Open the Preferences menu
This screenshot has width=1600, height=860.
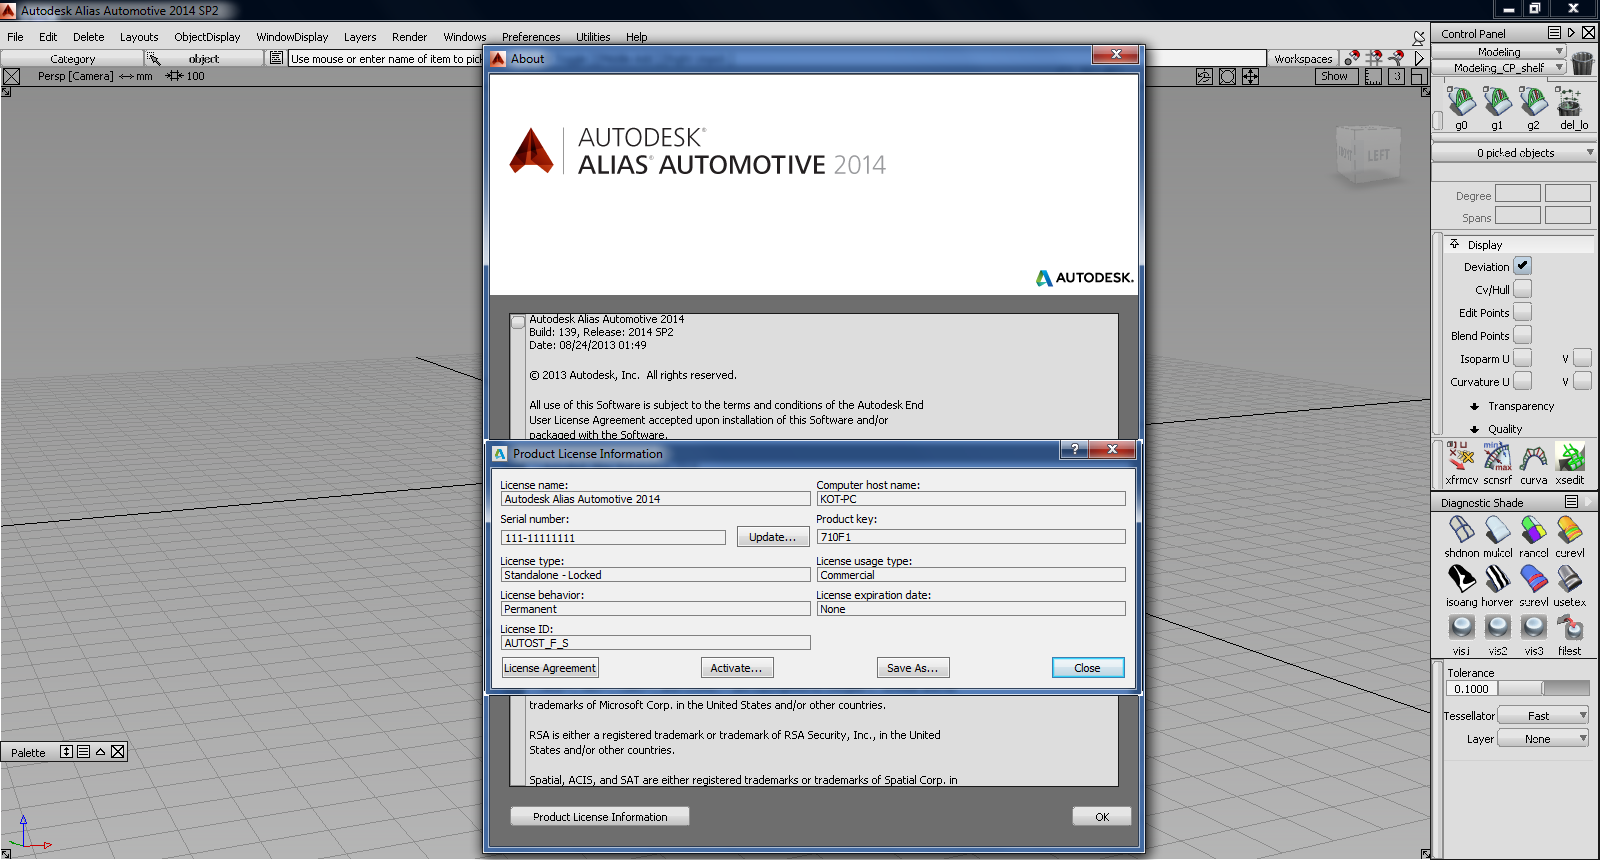(x=531, y=37)
